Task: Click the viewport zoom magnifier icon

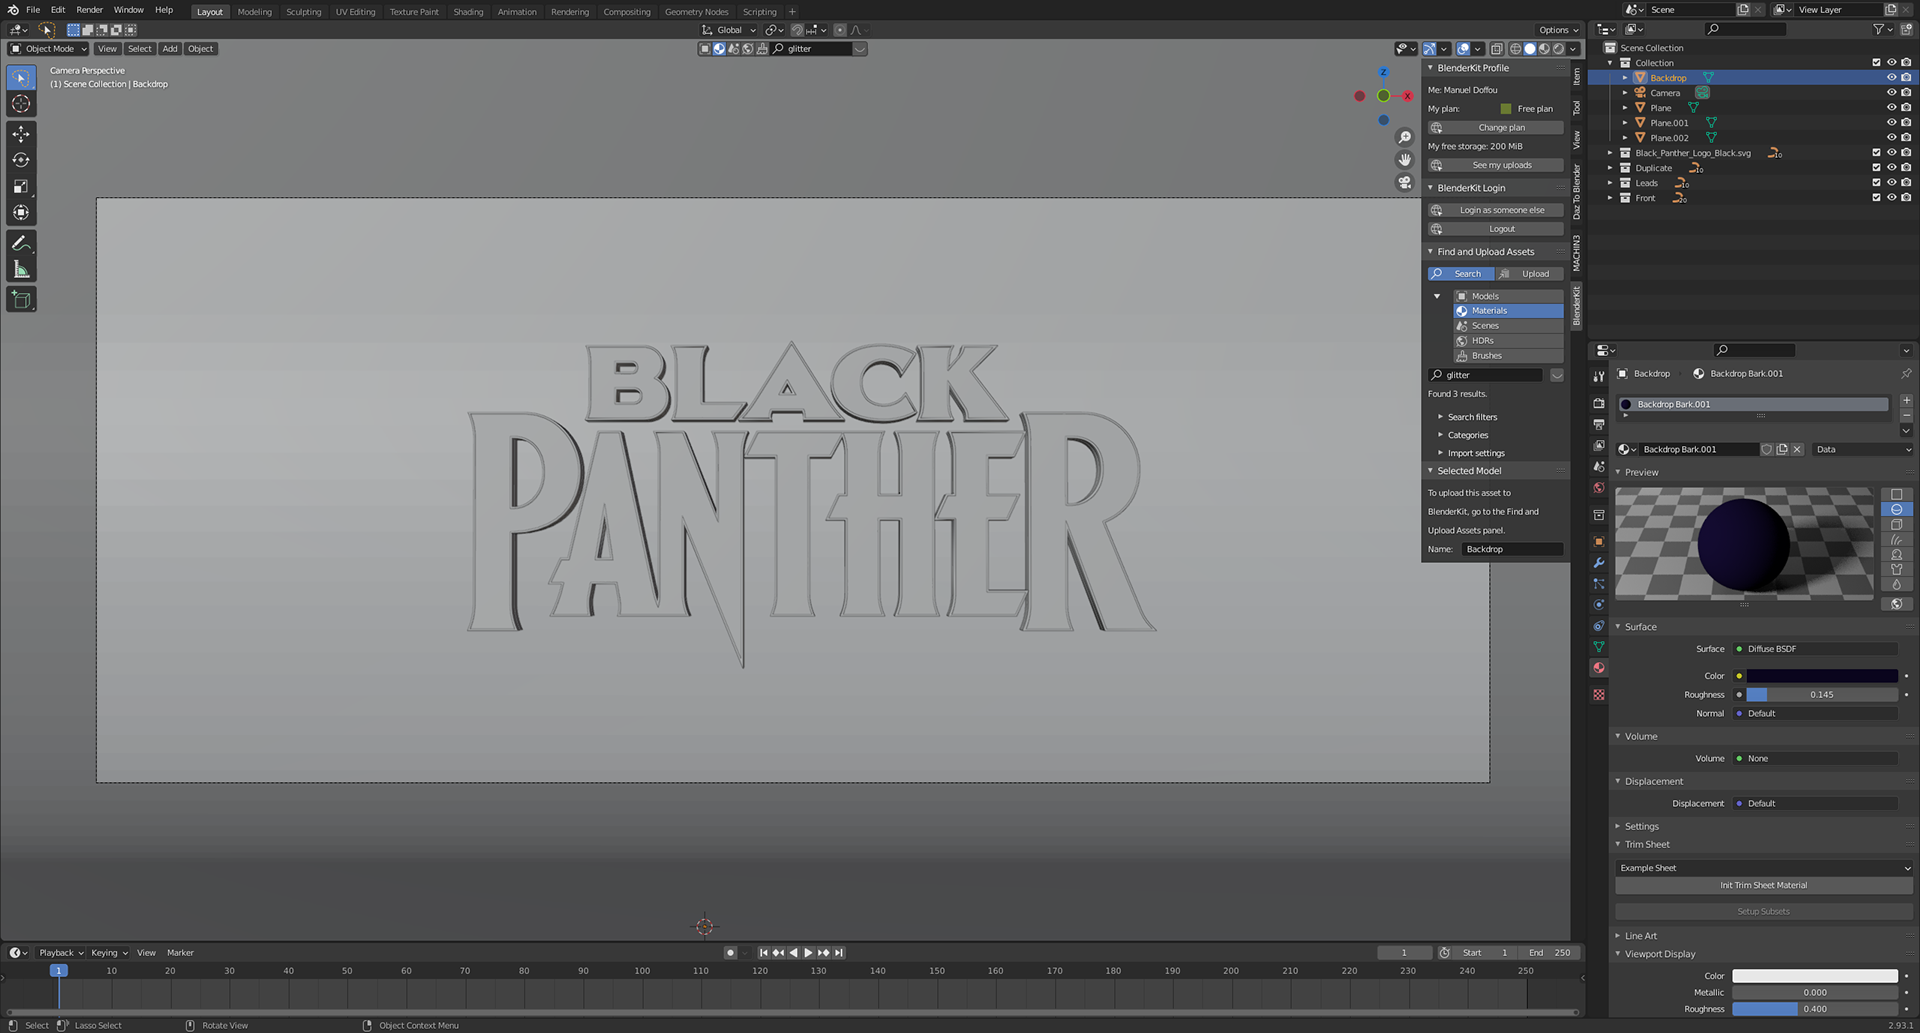Action: [1405, 137]
